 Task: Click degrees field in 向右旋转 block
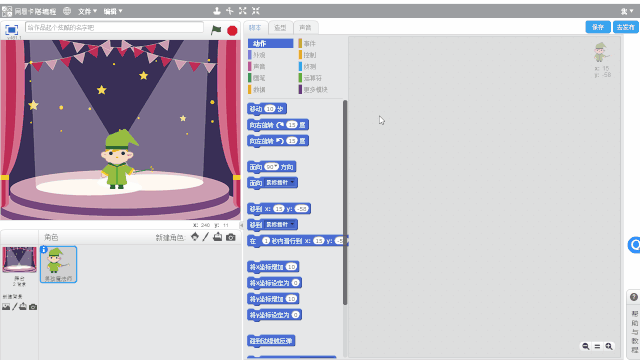coord(291,125)
